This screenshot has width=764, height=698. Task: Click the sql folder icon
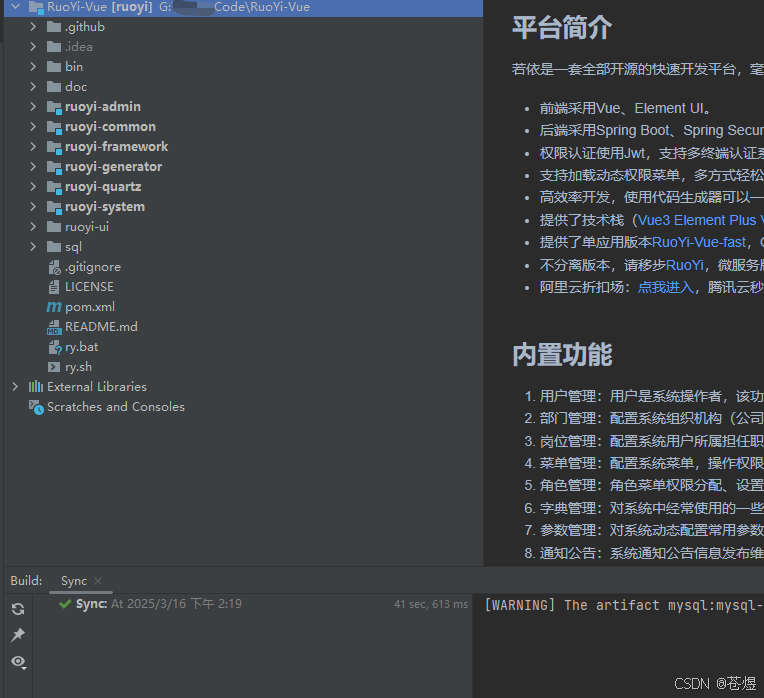tap(54, 246)
